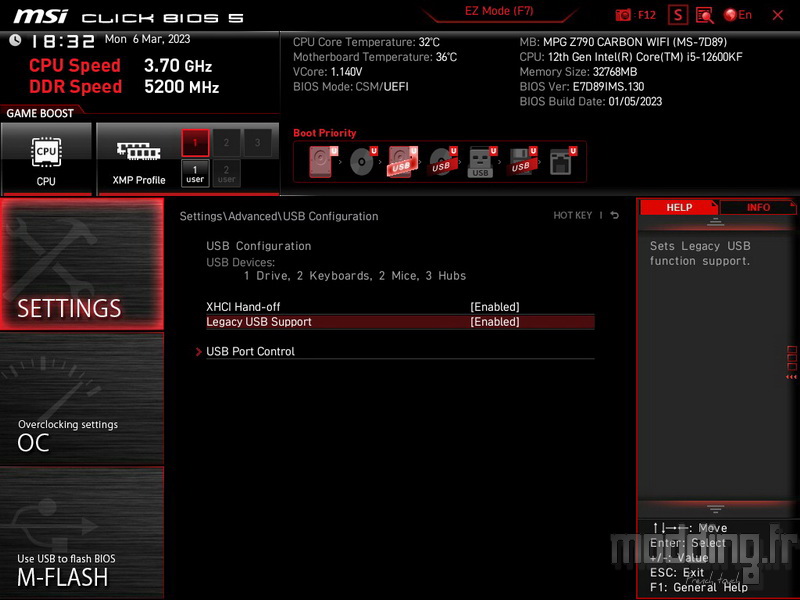Viewport: 800px width, 600px height.
Task: Open Favorites via the S icon
Action: 678,15
